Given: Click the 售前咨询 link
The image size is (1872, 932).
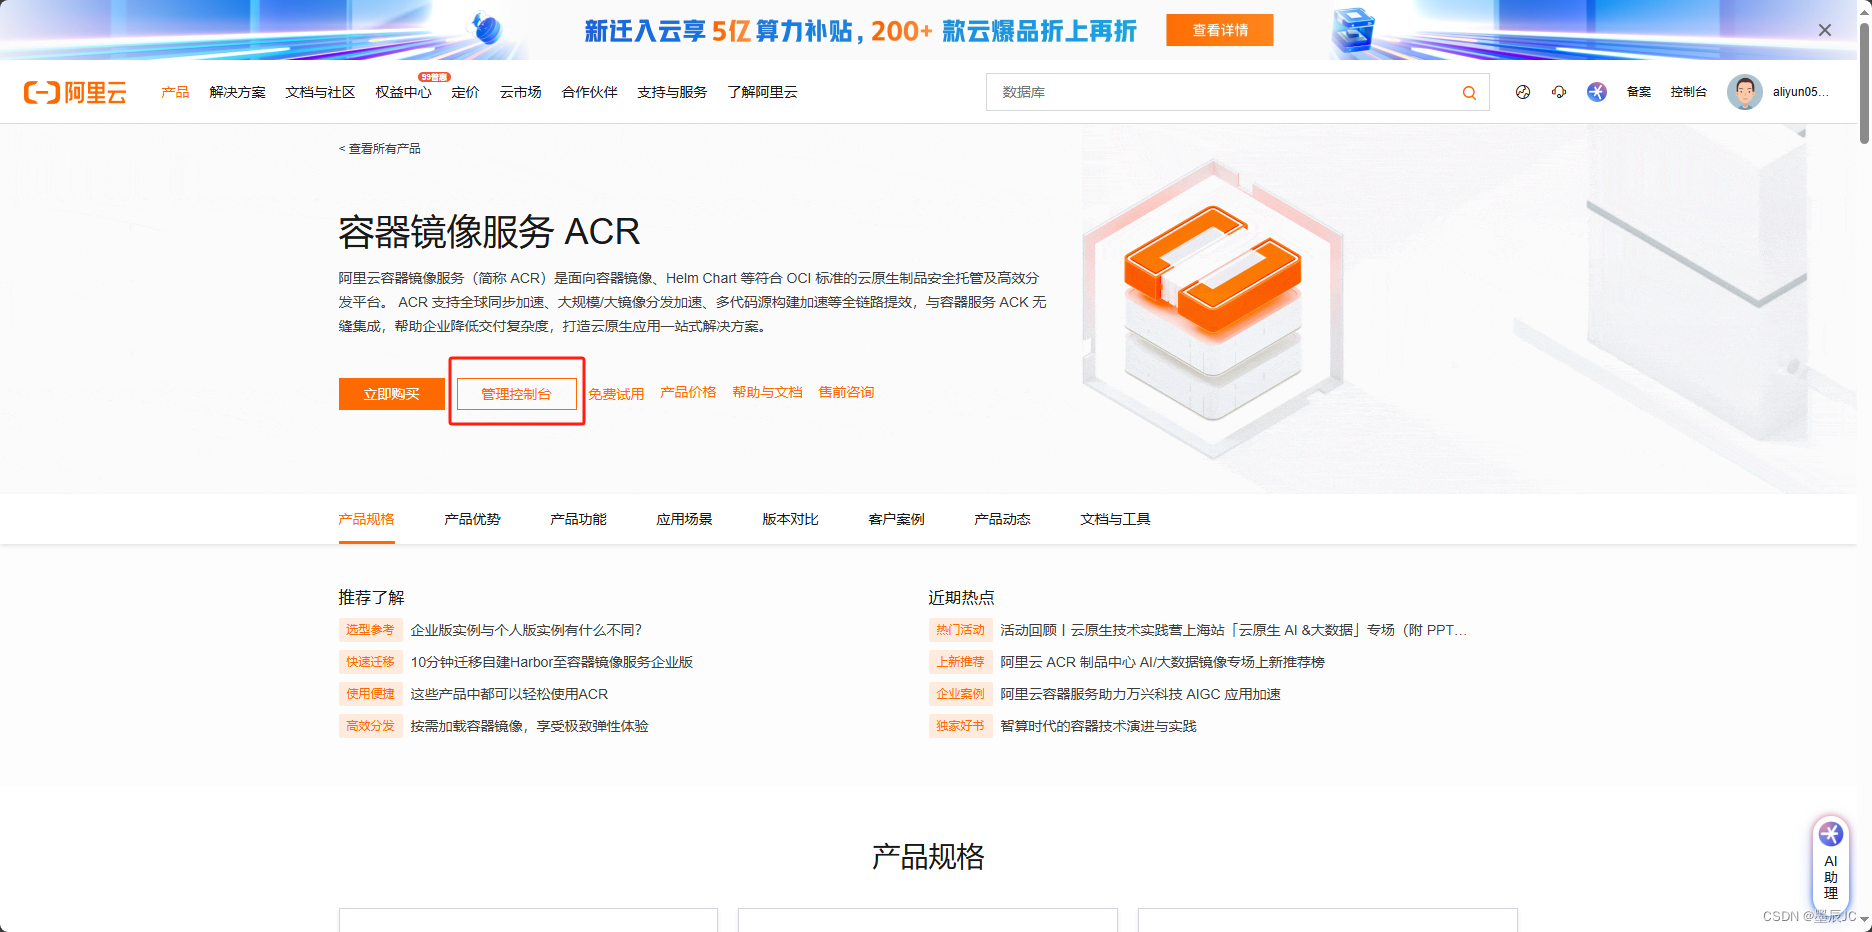Looking at the screenshot, I should point(846,392).
